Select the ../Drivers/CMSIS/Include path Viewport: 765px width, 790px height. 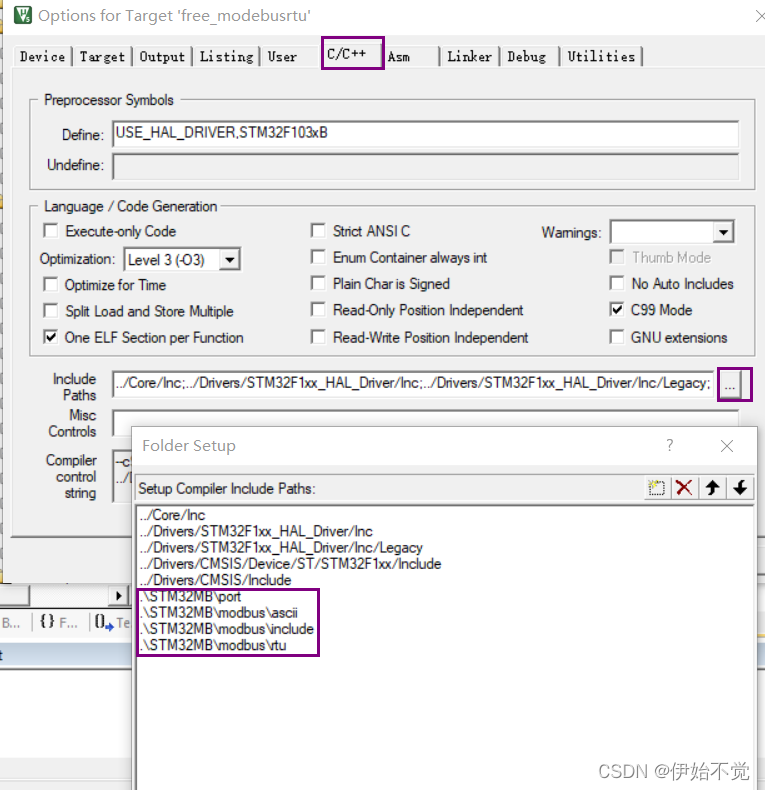click(216, 579)
